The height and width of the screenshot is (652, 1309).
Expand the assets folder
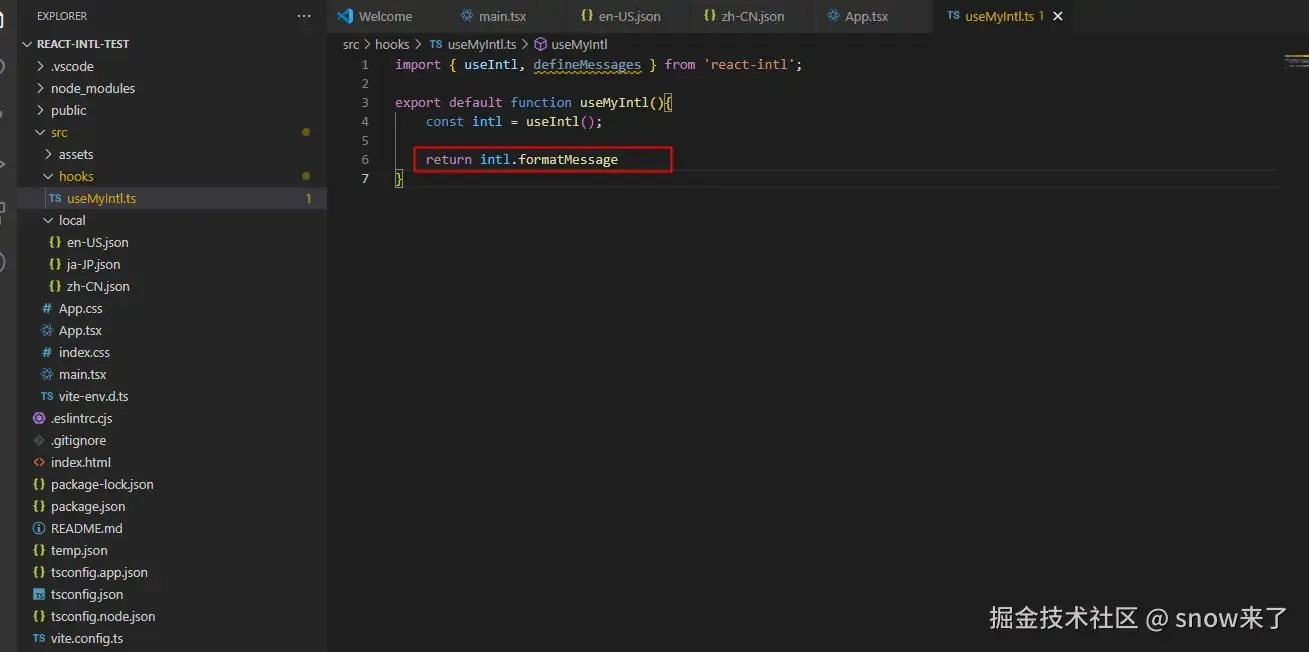point(48,154)
